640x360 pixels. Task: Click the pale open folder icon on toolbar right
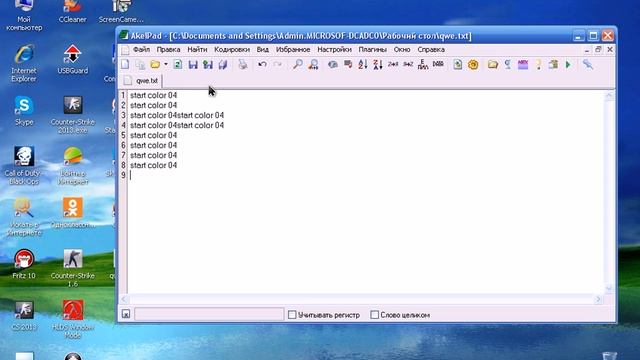click(x=493, y=64)
